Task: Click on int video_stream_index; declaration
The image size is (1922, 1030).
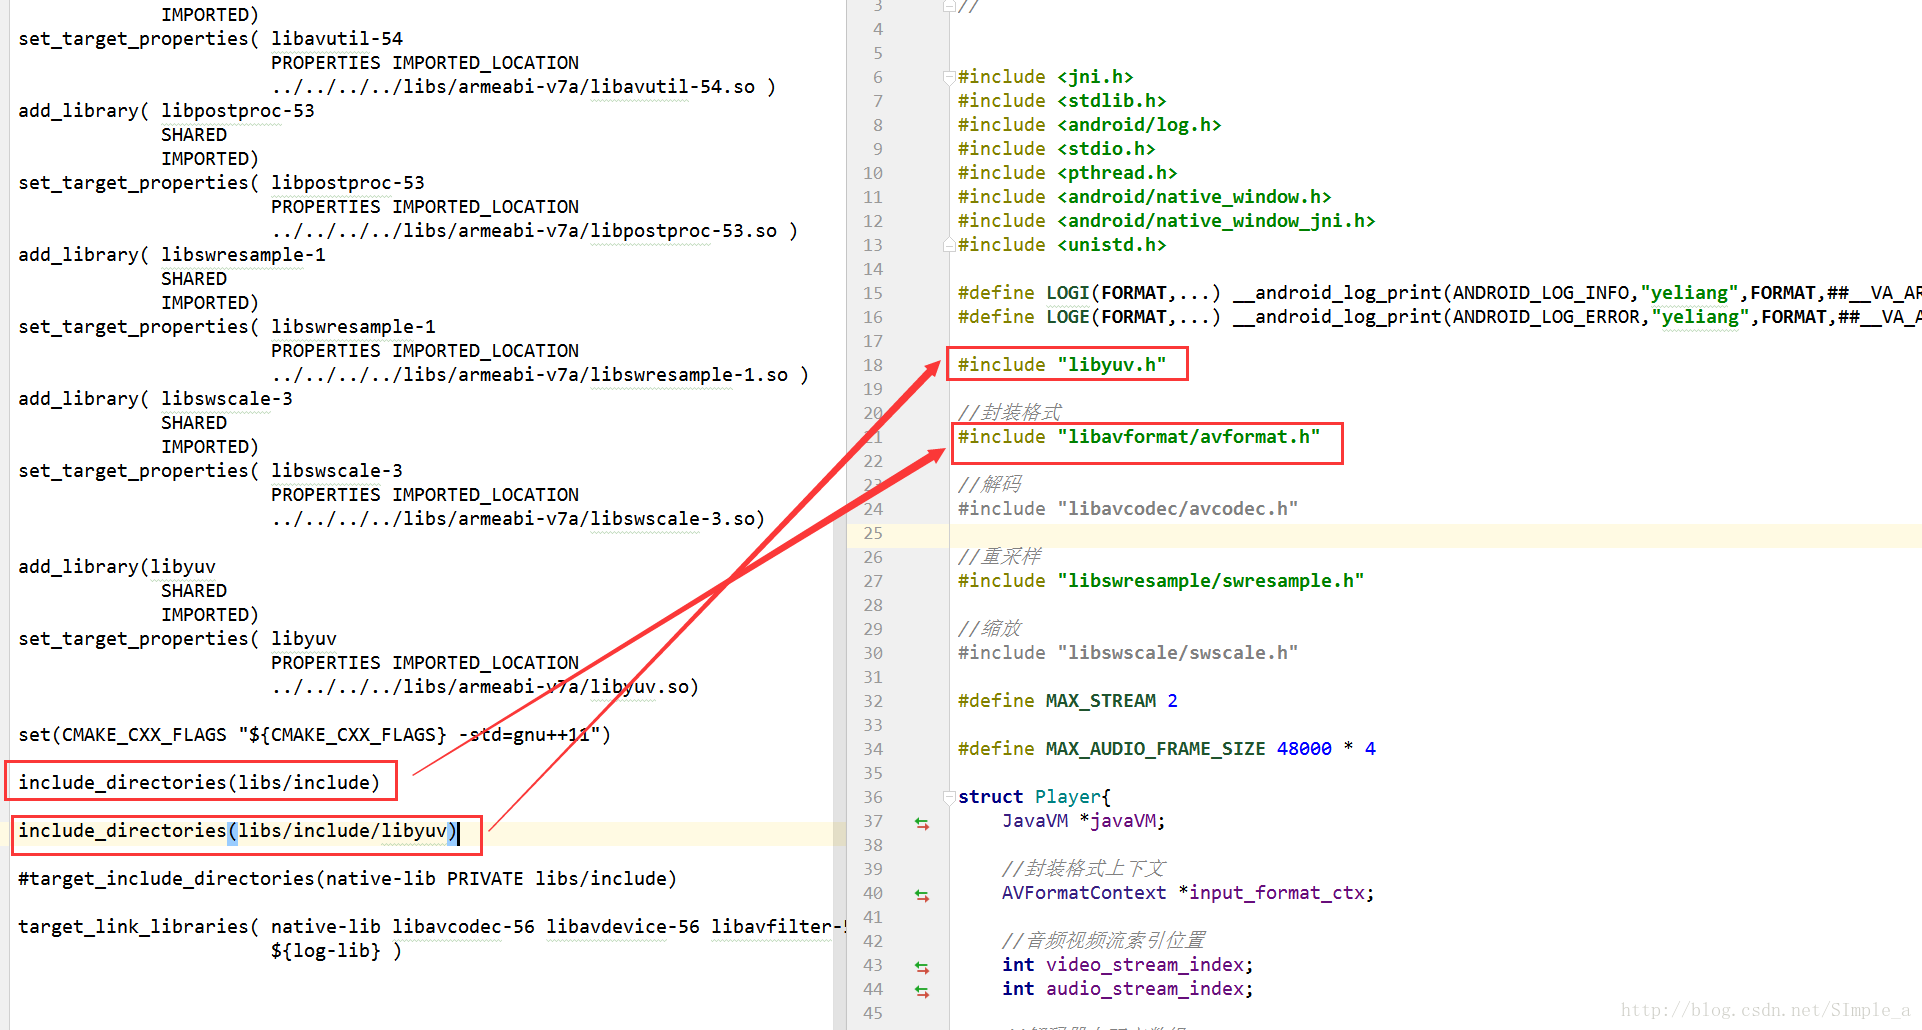Action: [1128, 964]
